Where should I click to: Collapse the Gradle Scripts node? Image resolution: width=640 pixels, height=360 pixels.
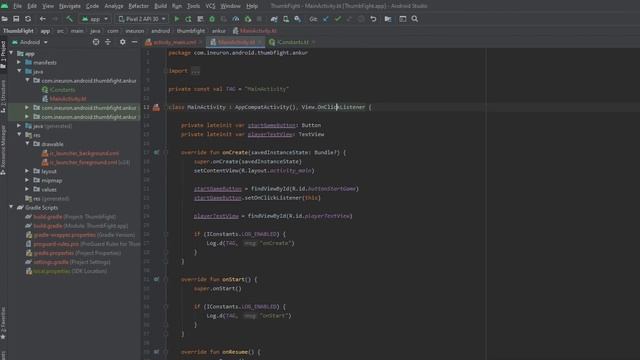11,207
